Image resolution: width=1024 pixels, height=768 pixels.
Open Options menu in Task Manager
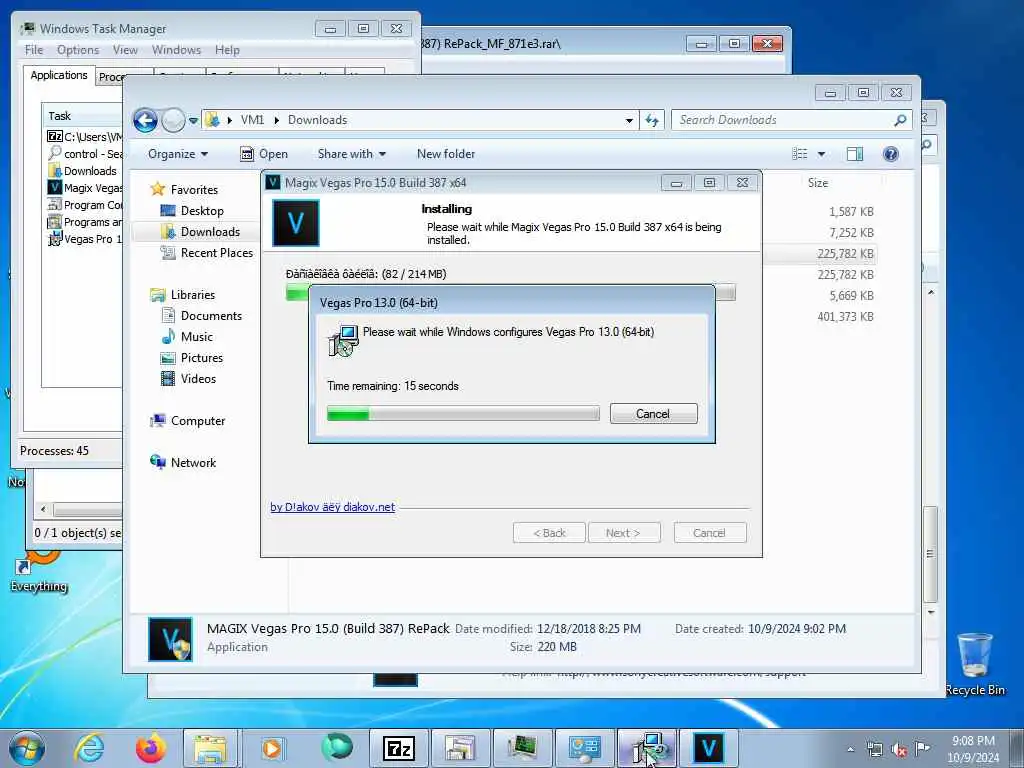click(78, 50)
